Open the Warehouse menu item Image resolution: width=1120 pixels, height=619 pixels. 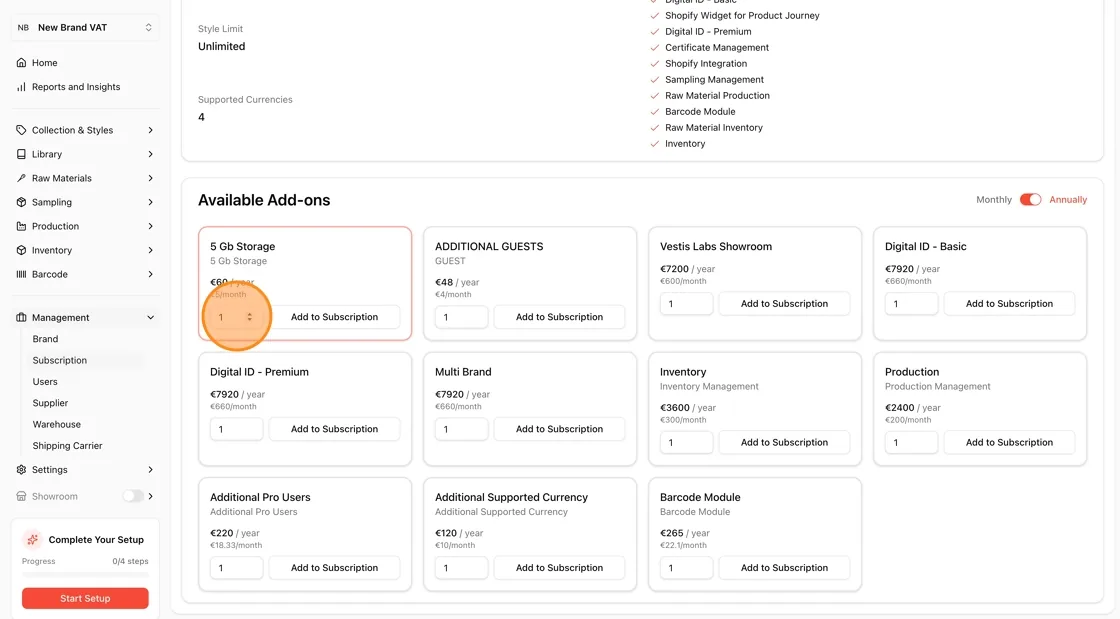coord(56,425)
